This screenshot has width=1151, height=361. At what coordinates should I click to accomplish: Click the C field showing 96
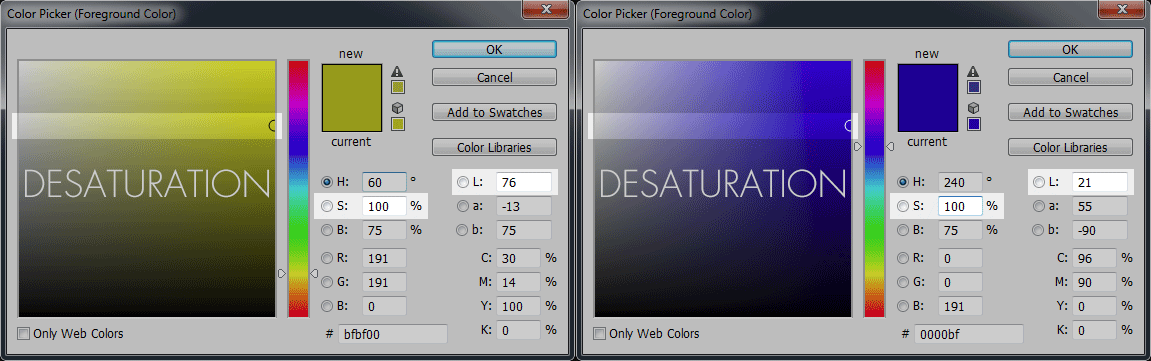pyautogui.click(x=1094, y=258)
